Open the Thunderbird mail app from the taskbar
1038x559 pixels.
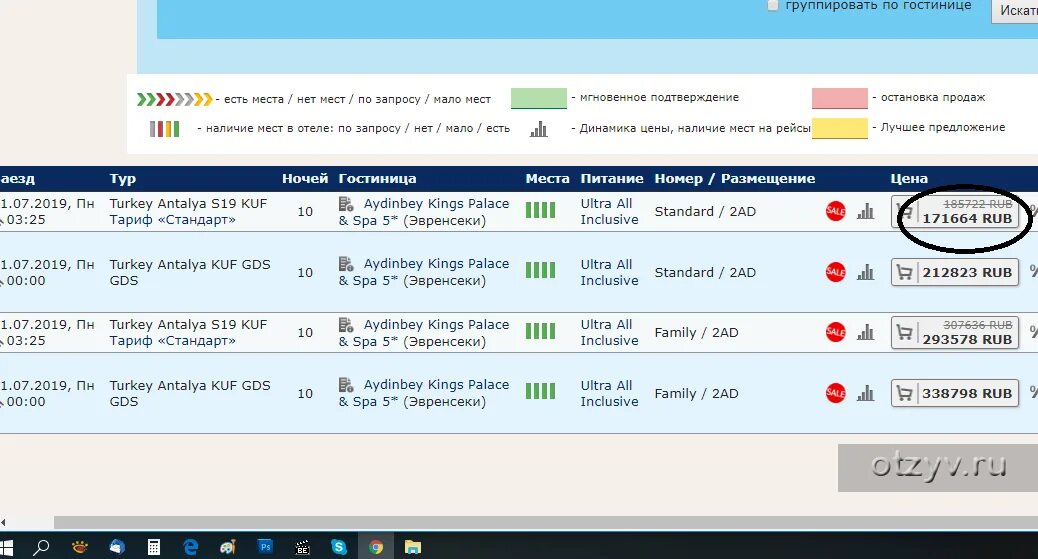tap(117, 547)
